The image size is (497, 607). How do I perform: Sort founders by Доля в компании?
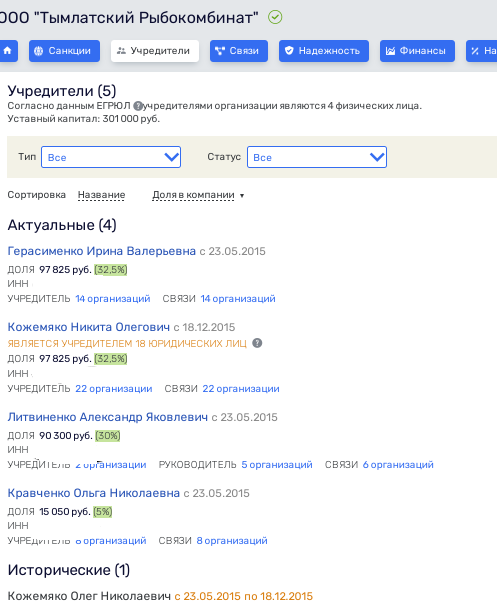193,195
